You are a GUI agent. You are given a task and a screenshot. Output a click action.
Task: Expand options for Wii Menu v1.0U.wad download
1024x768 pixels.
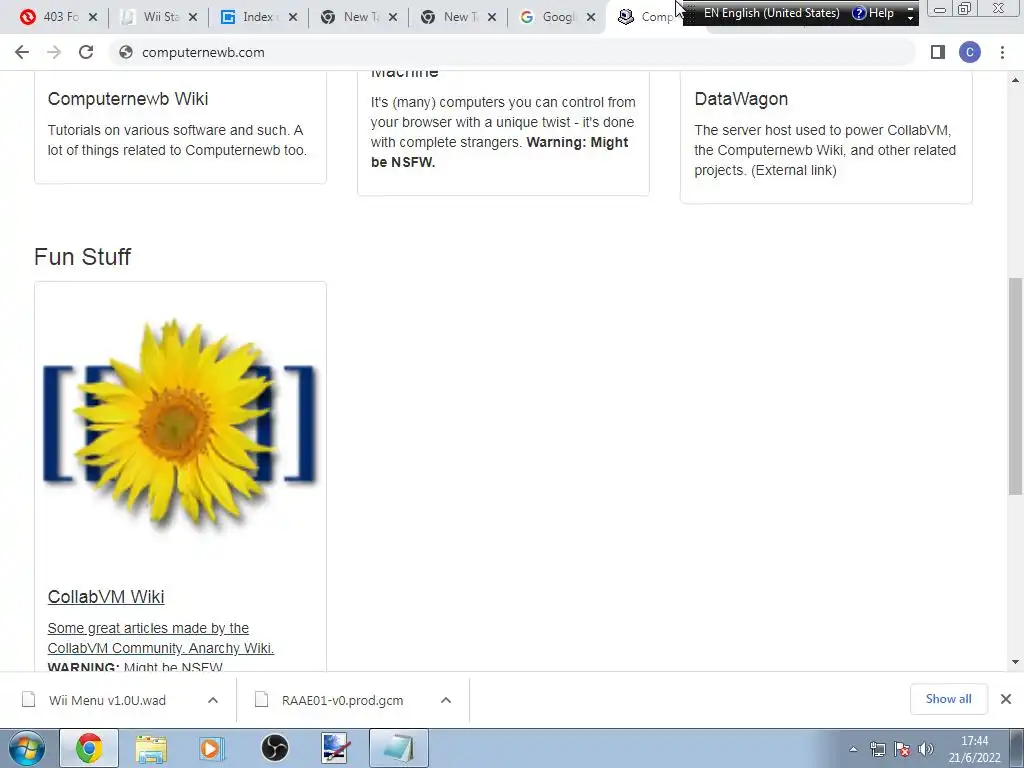click(x=213, y=700)
